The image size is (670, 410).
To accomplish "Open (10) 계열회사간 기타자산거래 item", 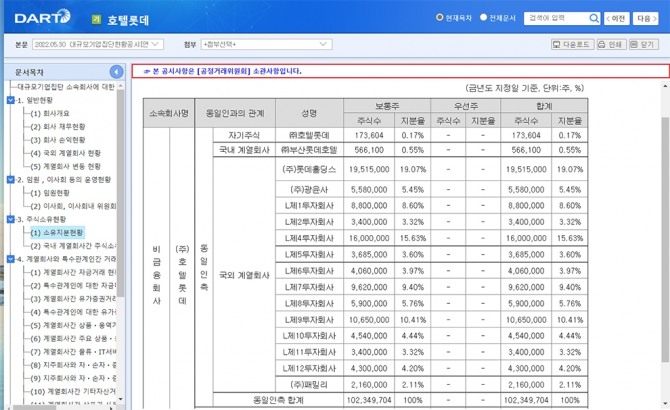I will tap(73, 392).
